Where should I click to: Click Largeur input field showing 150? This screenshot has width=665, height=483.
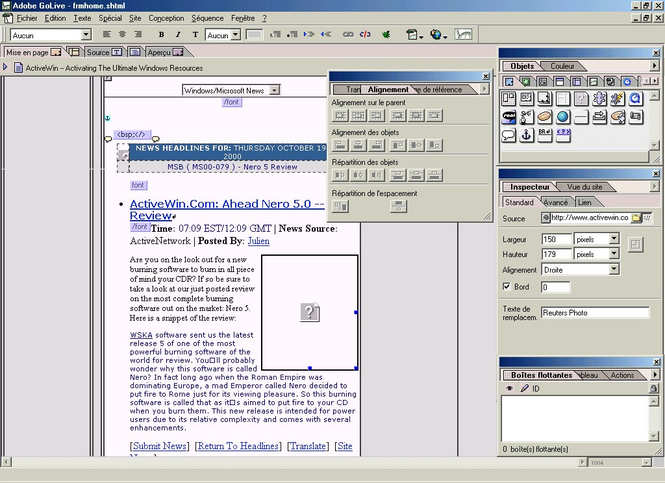(x=556, y=239)
